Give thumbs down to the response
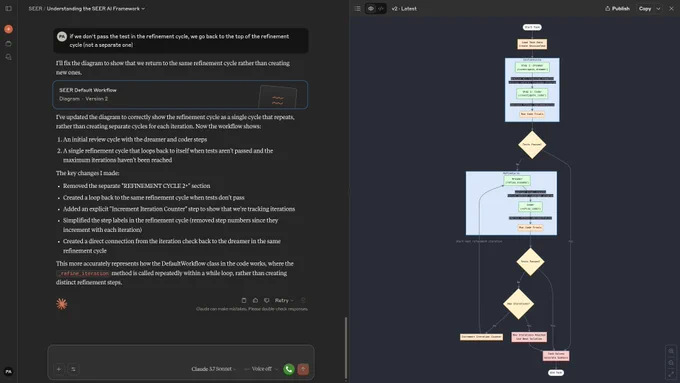This screenshot has height=383, width=680. coord(267,300)
